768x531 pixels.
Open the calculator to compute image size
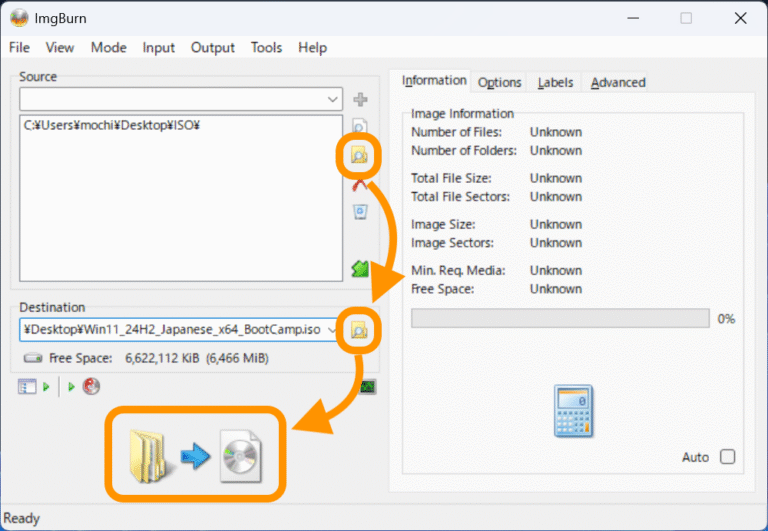pos(574,412)
